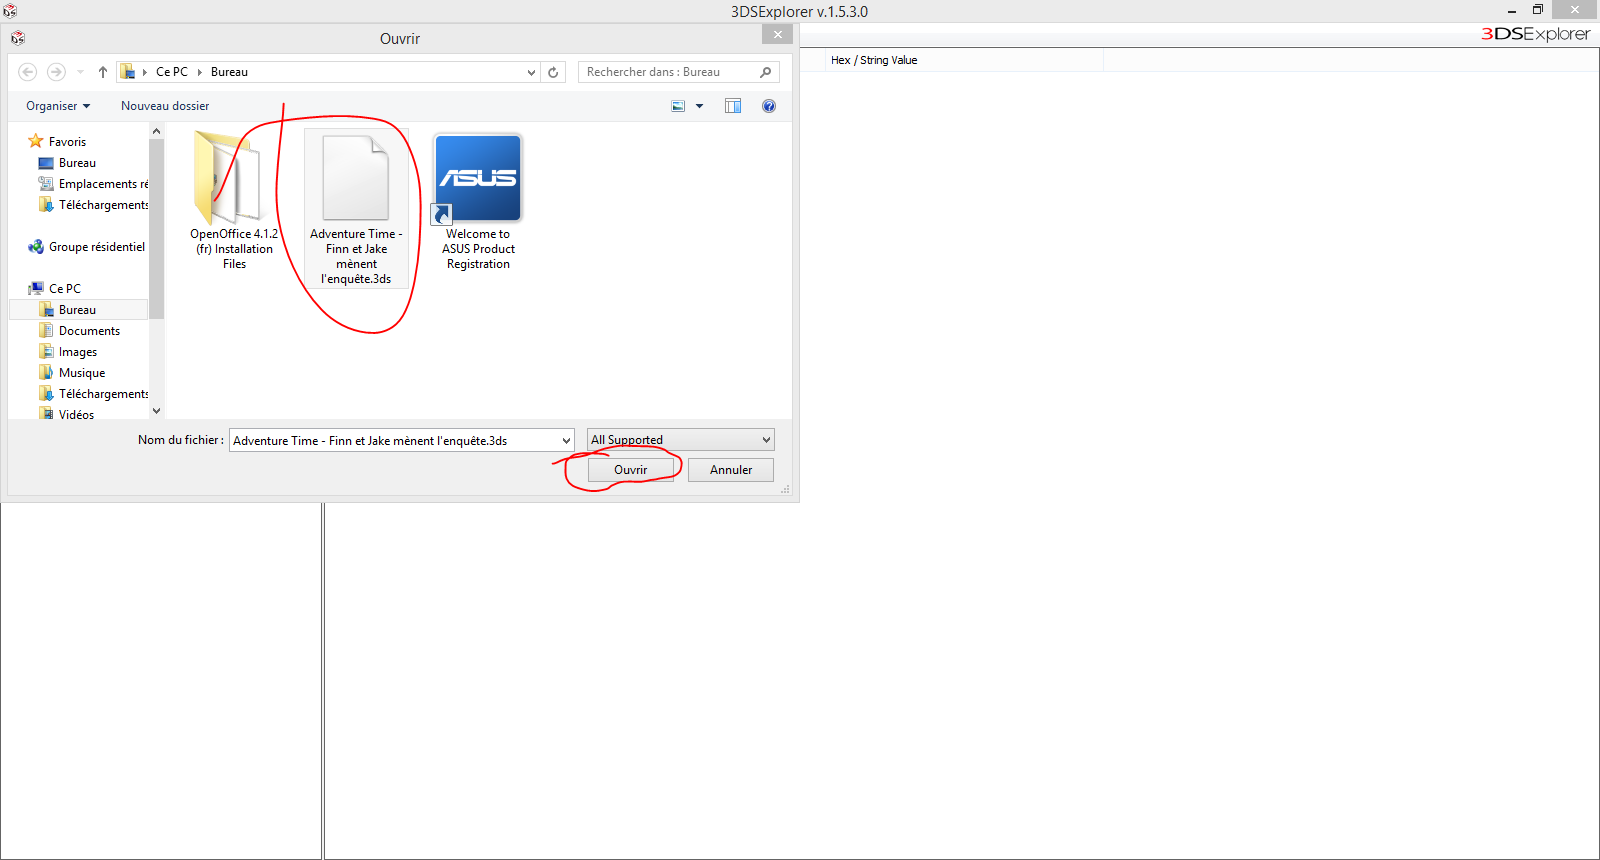This screenshot has width=1600, height=860.
Task: Go forward in the file dialog
Action: (57, 72)
